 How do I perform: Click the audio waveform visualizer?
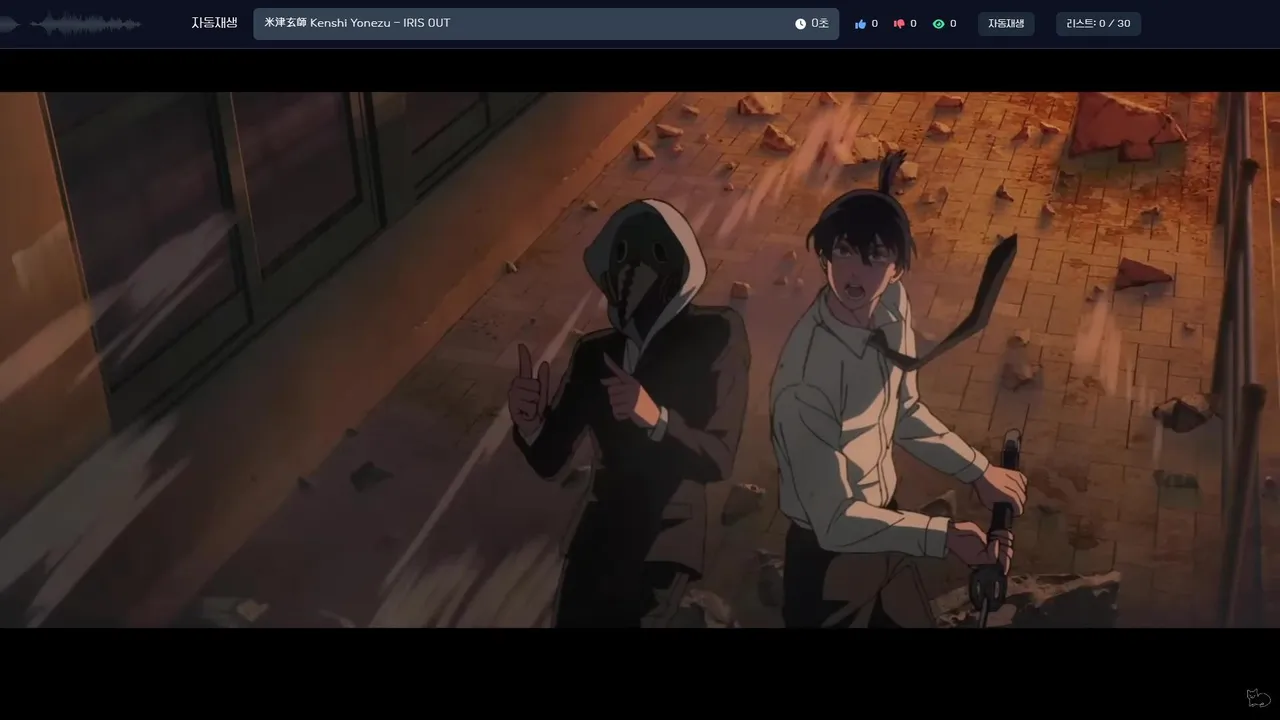pos(72,24)
